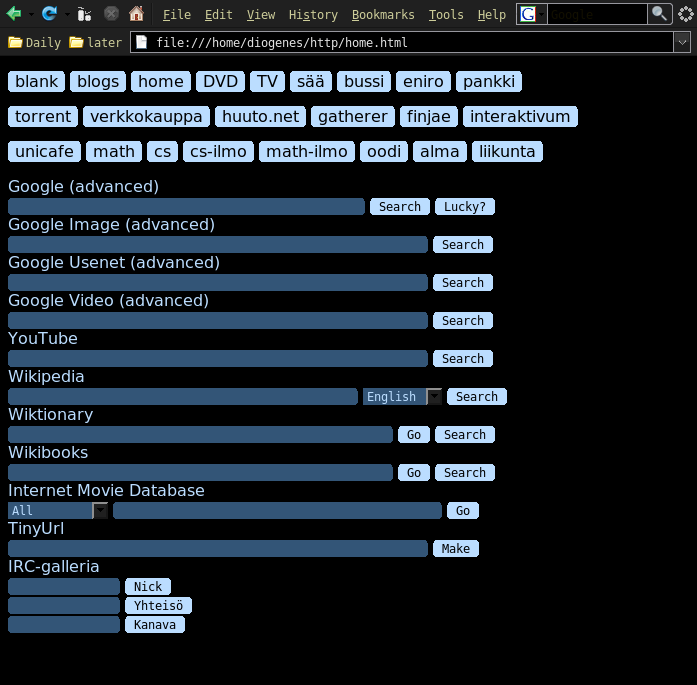The height and width of the screenshot is (685, 697).
Task: Open the Edit menu
Action: click(218, 15)
